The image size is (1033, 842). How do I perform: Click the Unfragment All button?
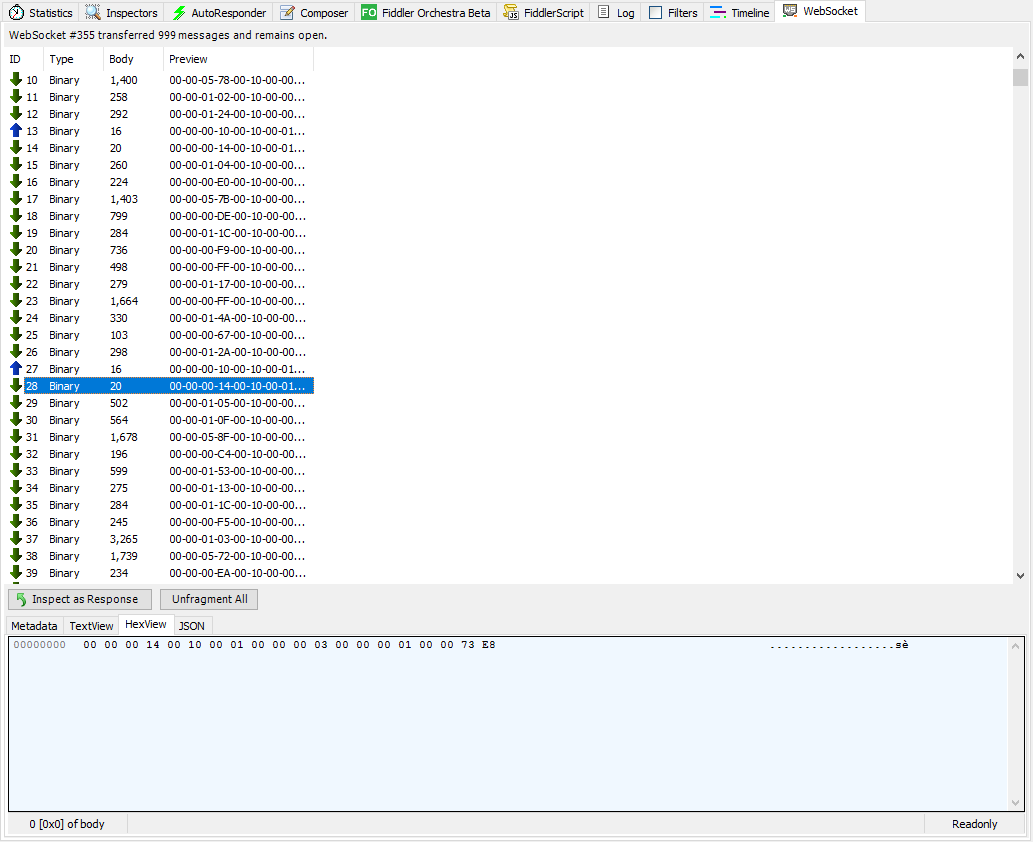(x=209, y=599)
